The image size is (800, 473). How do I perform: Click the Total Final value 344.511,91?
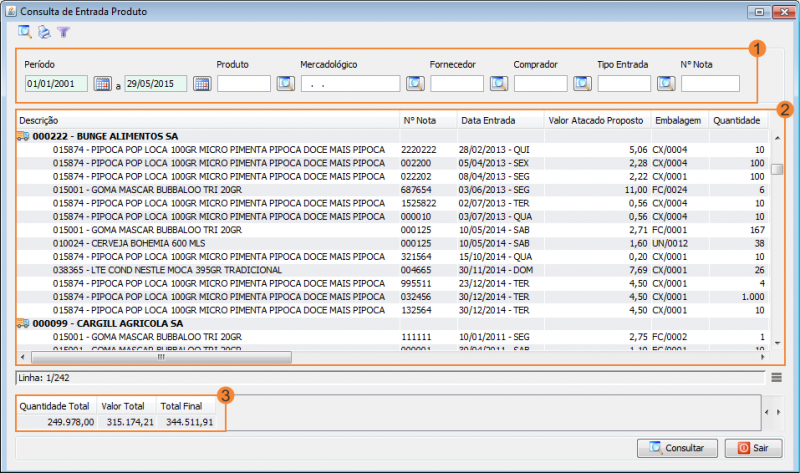[x=189, y=422]
